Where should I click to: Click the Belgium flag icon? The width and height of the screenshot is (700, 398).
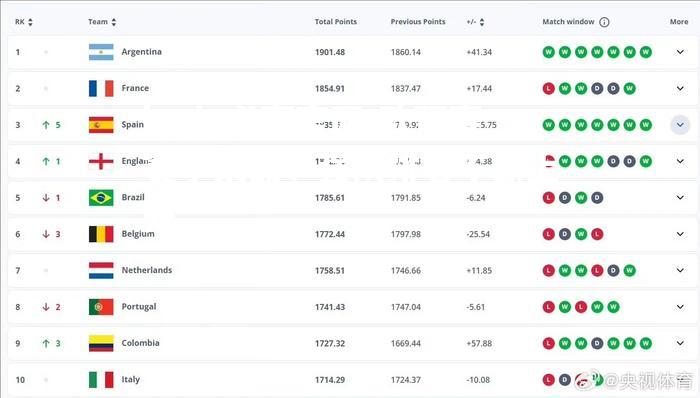[101, 234]
